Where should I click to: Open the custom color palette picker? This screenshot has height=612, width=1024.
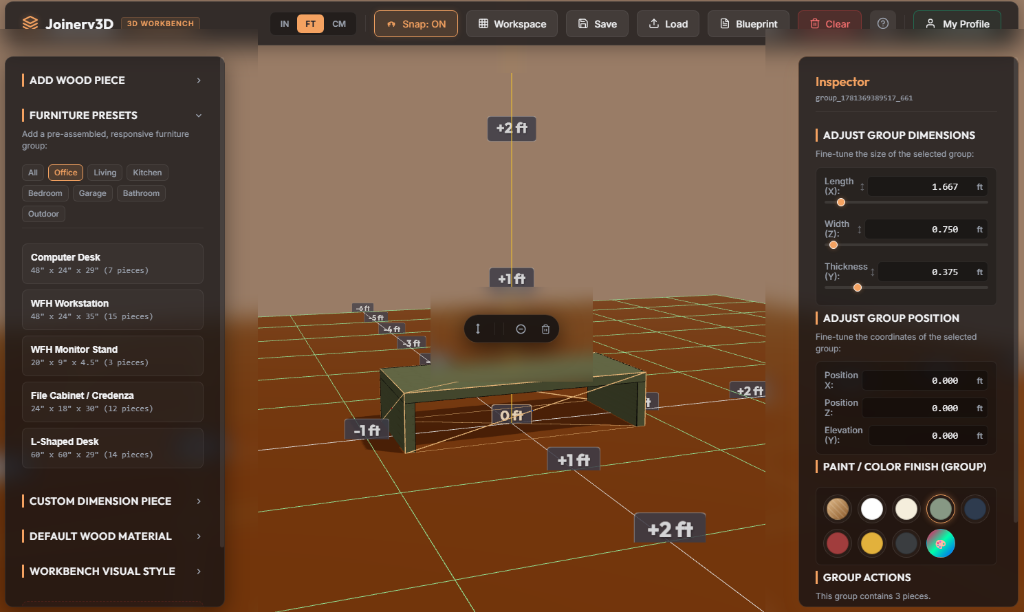pyautogui.click(x=940, y=543)
